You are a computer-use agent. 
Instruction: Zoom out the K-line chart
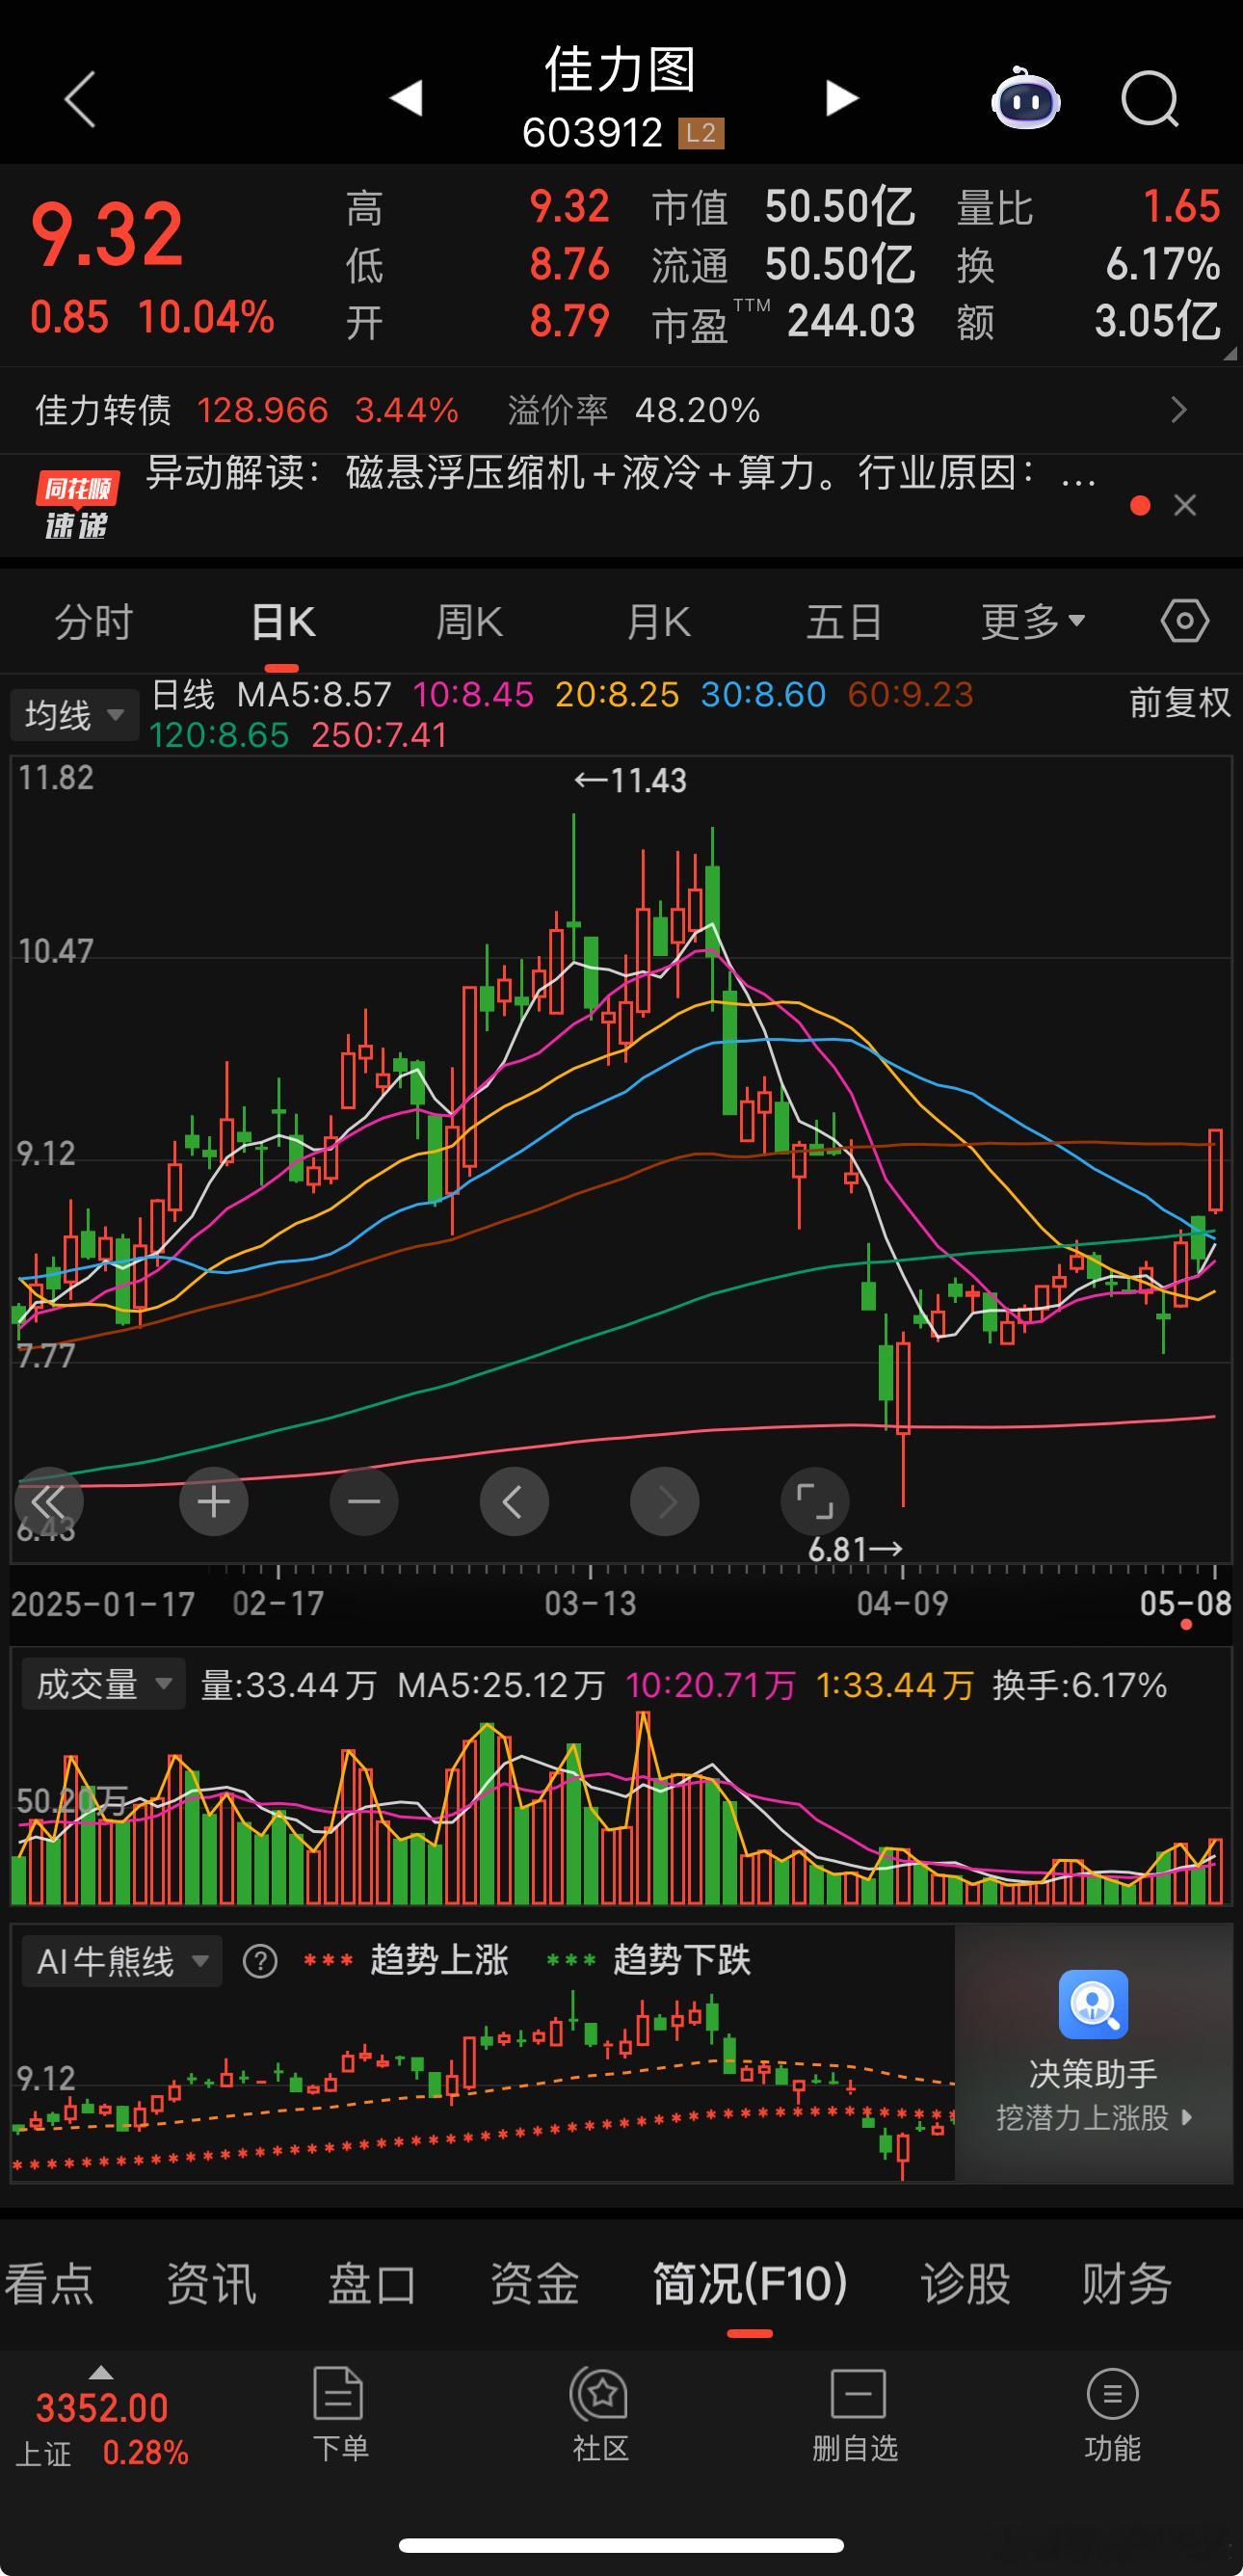pos(364,1501)
